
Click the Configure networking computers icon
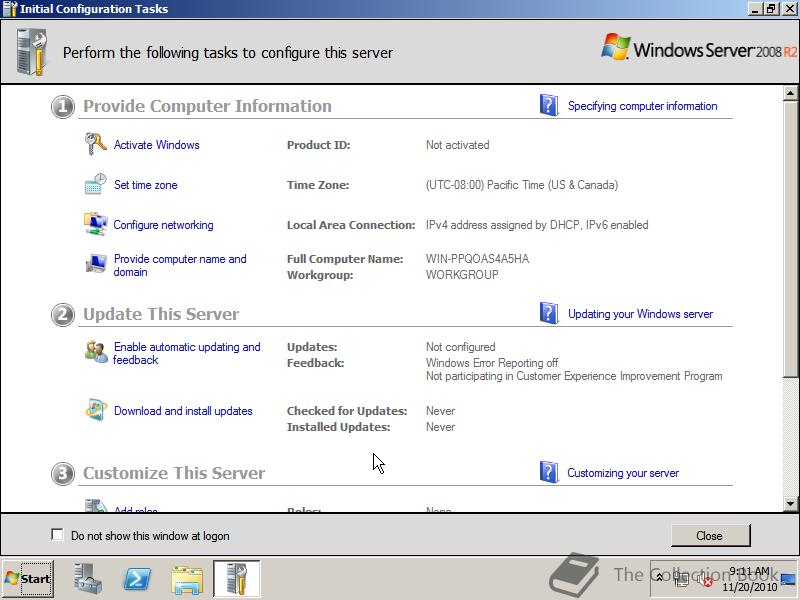pyautogui.click(x=95, y=224)
